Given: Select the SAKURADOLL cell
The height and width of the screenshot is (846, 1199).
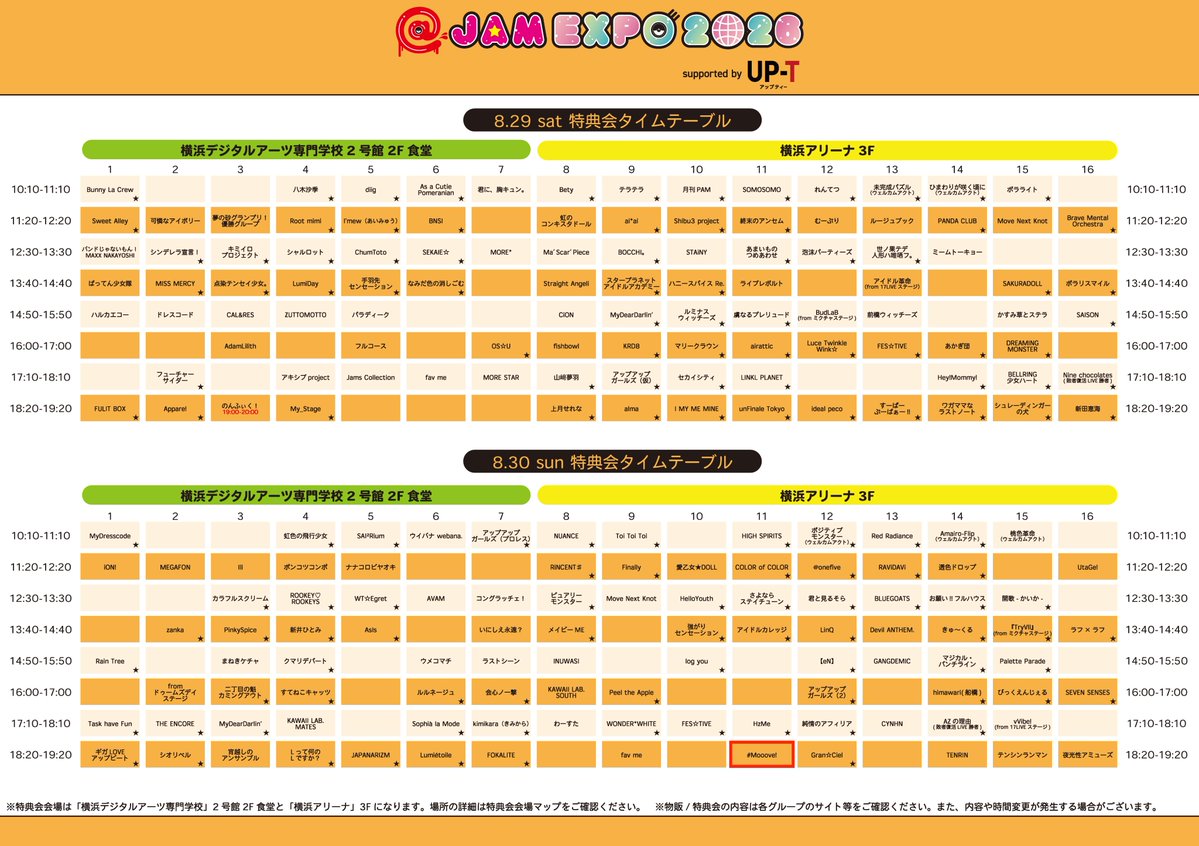Looking at the screenshot, I should tap(1022, 284).
